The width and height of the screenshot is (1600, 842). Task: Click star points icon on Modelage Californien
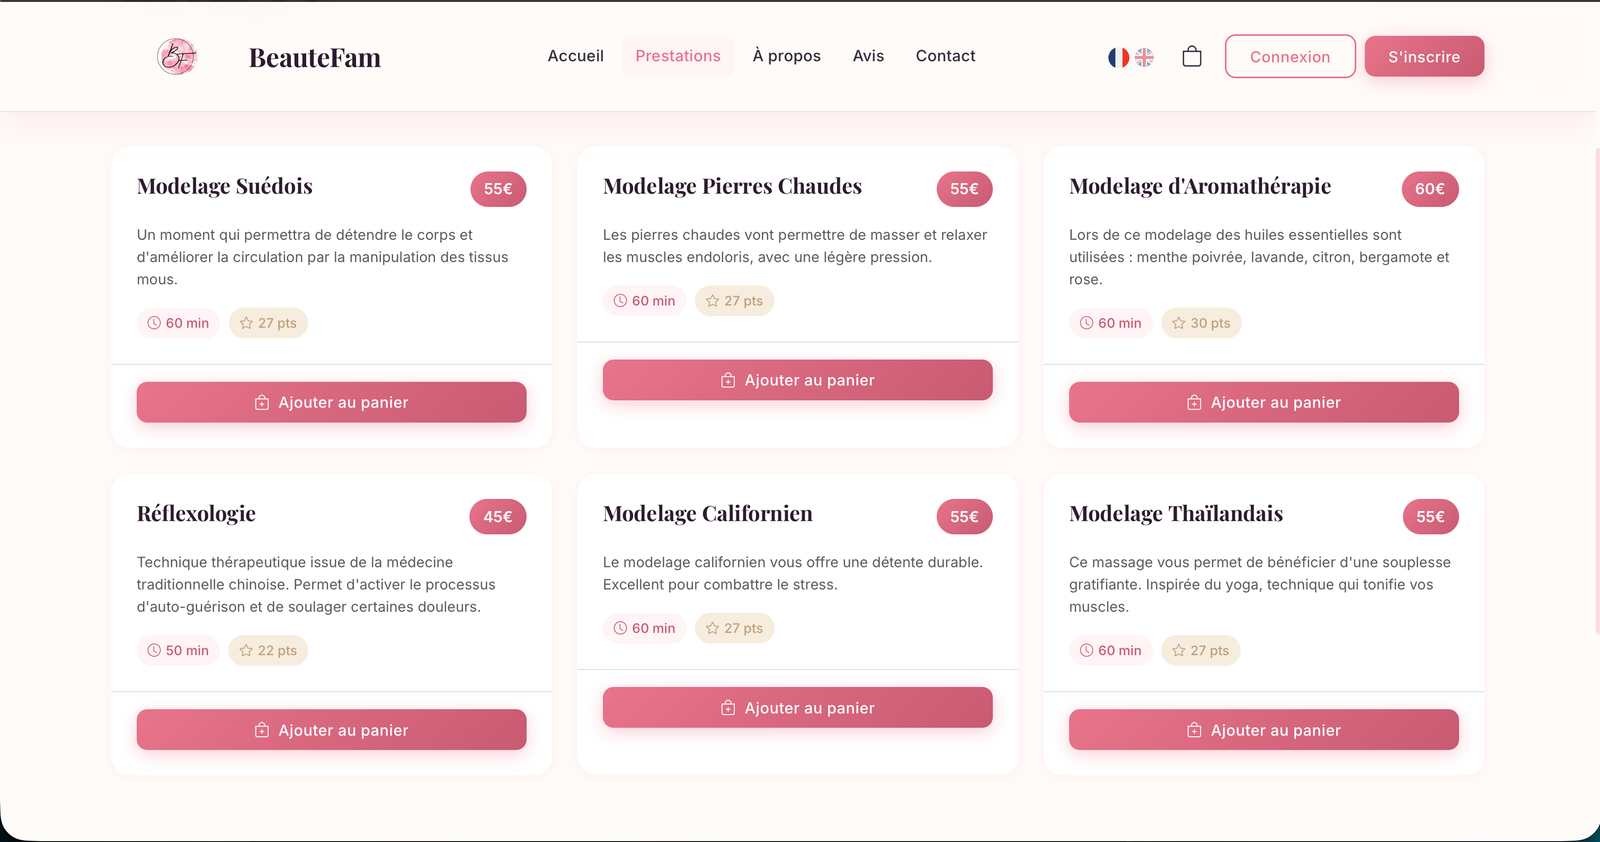tap(713, 629)
